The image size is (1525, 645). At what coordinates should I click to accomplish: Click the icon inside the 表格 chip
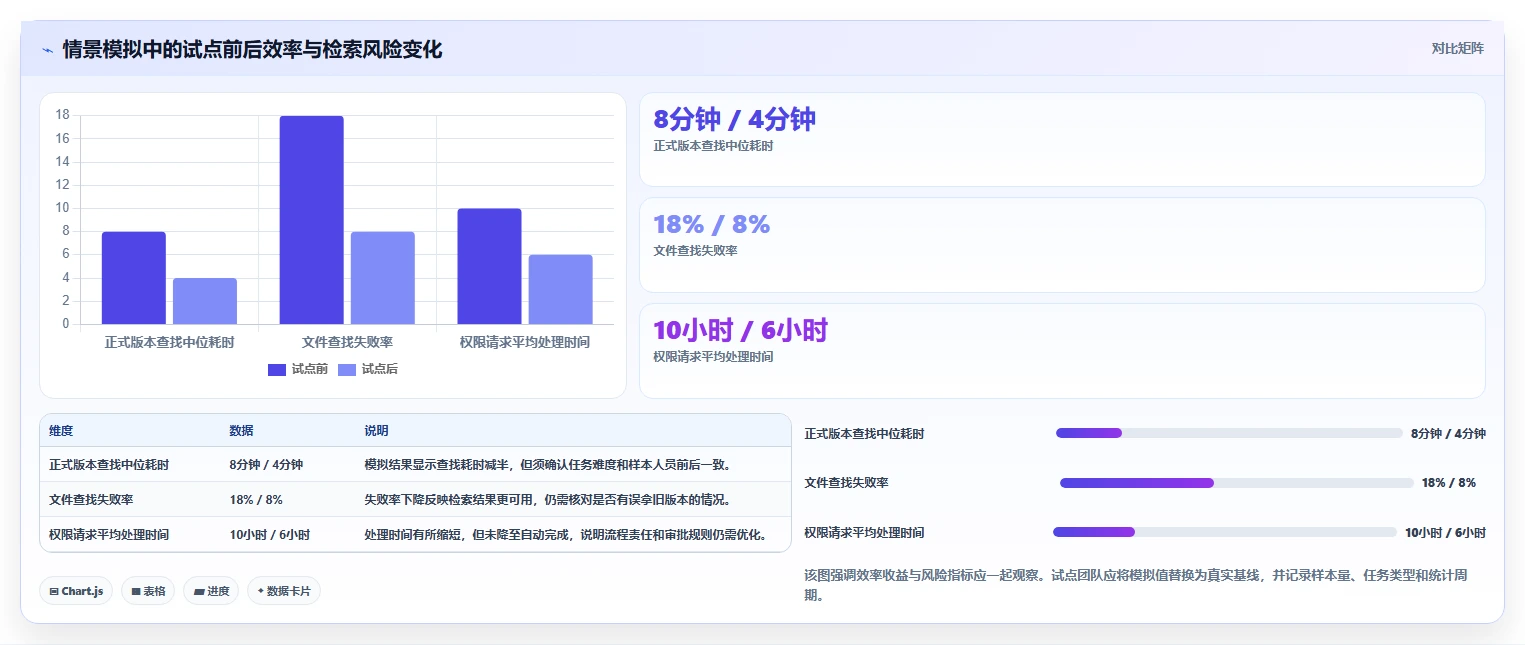(x=136, y=592)
